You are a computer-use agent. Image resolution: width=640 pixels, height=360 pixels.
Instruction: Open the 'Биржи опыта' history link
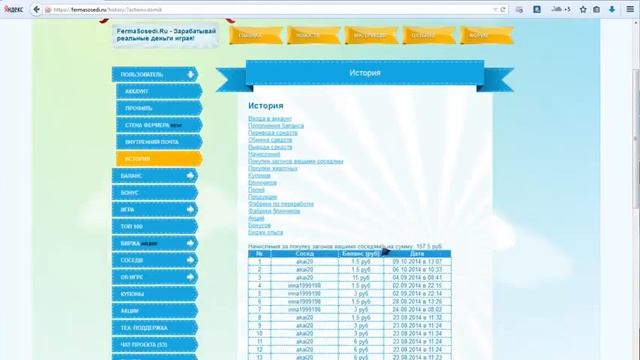[265, 232]
